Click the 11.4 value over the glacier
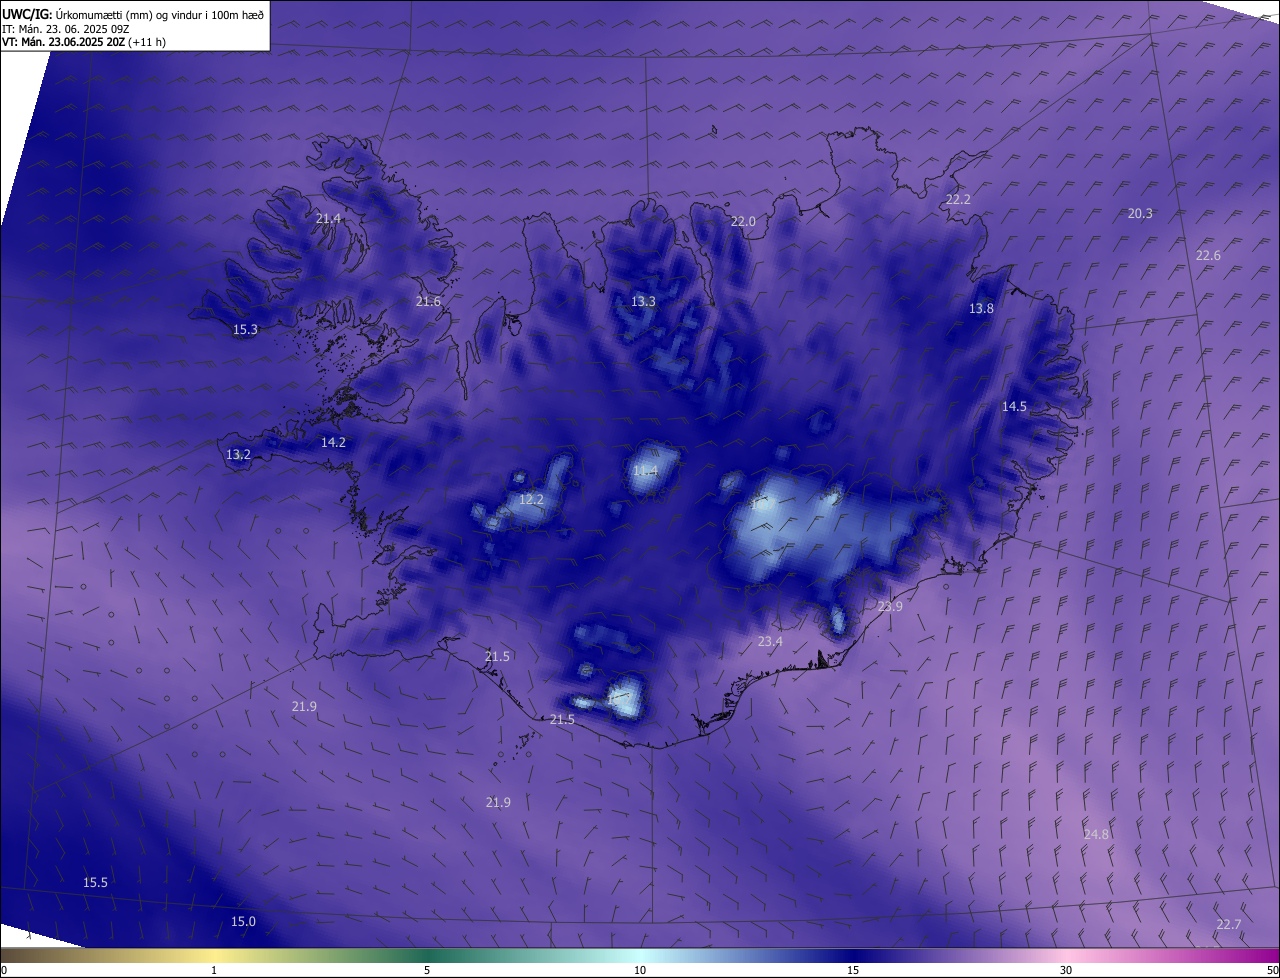1280x978 pixels. (645, 470)
